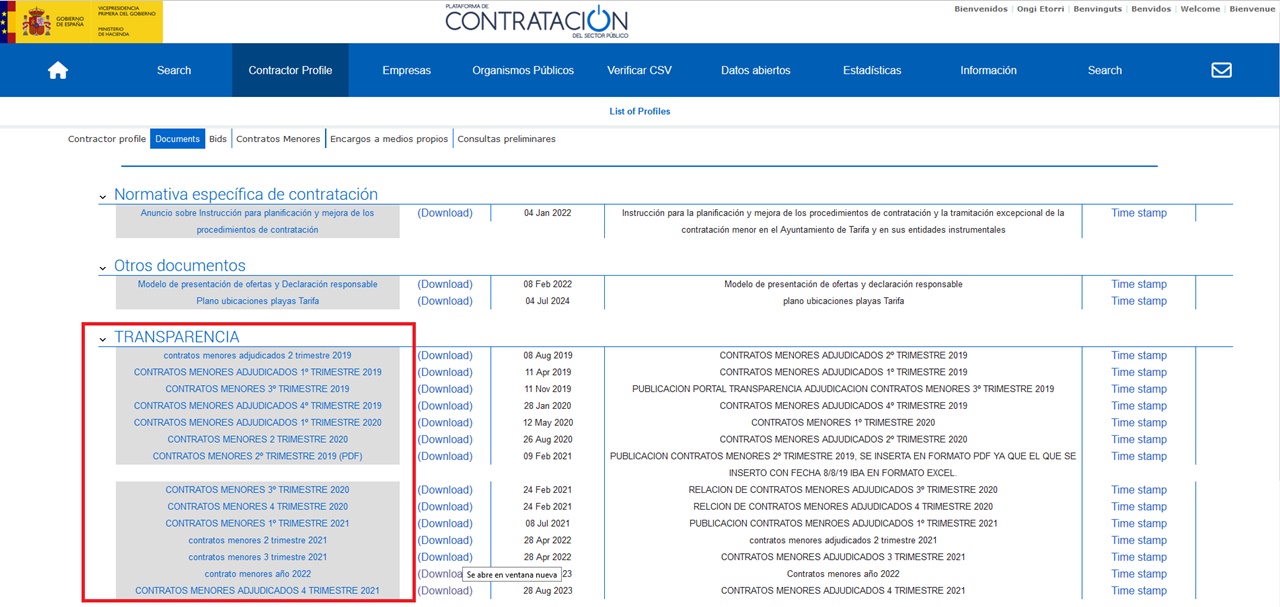Open the Modelo de presentación de ofertas document
Screen dimensions: 1280x607
click(x=257, y=284)
